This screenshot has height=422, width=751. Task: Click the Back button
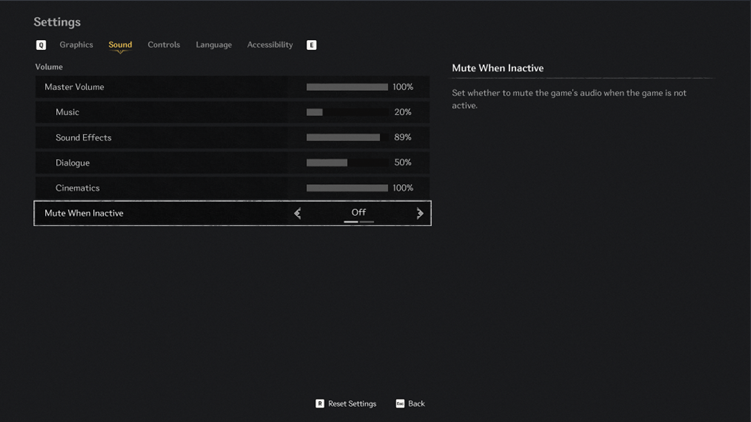click(410, 404)
